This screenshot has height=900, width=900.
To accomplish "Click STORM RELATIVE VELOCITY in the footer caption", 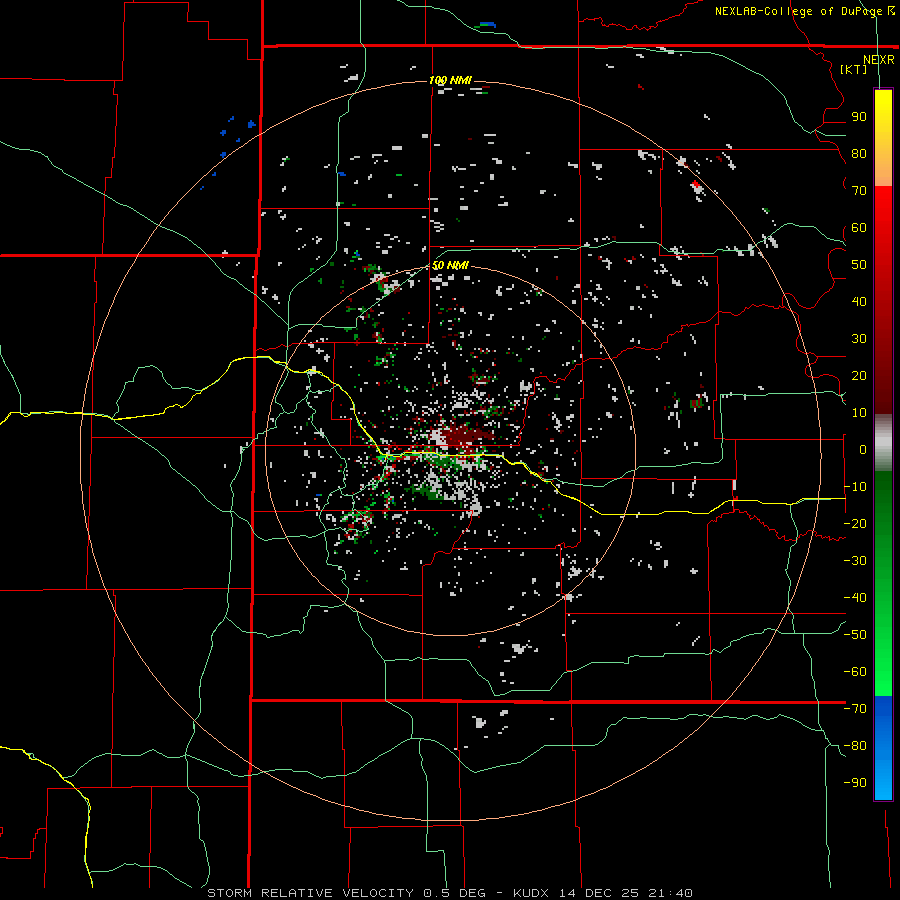I will pyautogui.click(x=310, y=893).
